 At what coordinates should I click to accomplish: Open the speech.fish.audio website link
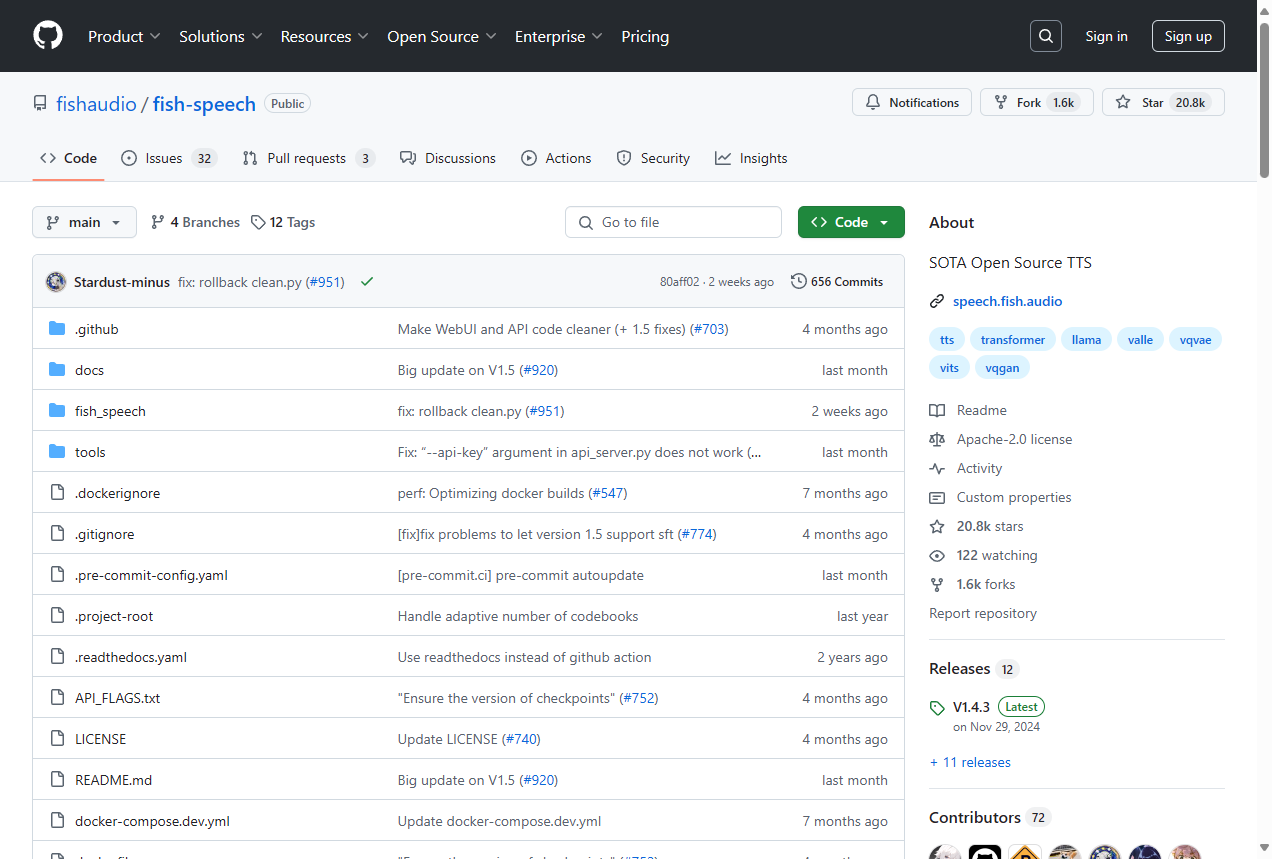click(1007, 301)
